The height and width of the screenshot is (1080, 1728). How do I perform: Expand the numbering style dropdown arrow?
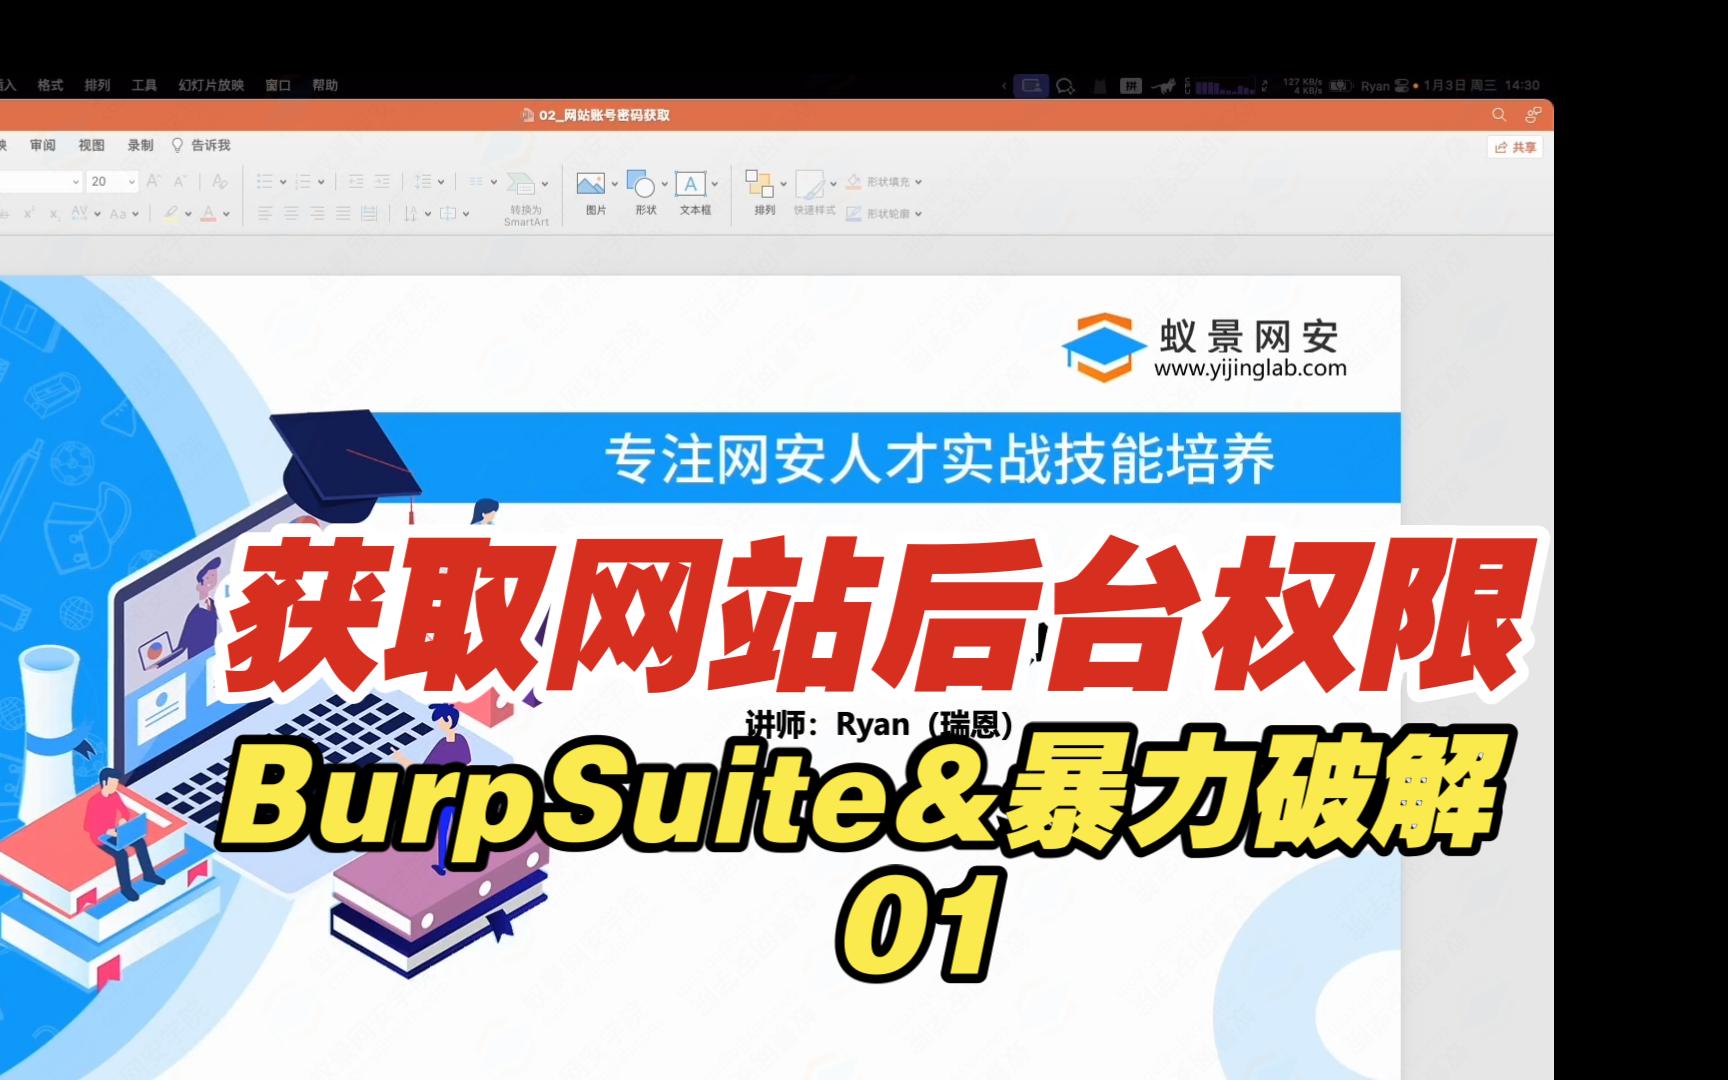321,182
